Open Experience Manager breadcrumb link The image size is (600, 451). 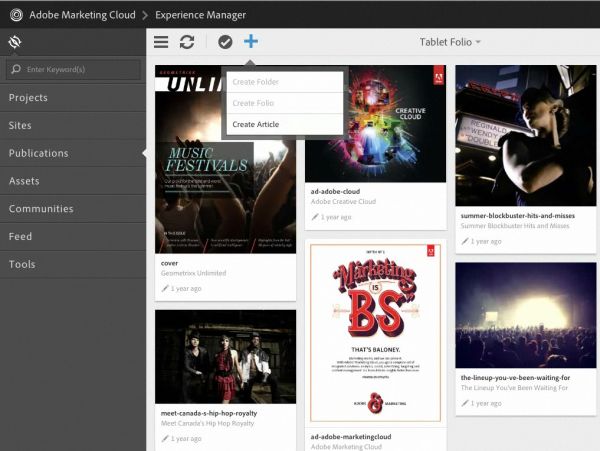(201, 15)
